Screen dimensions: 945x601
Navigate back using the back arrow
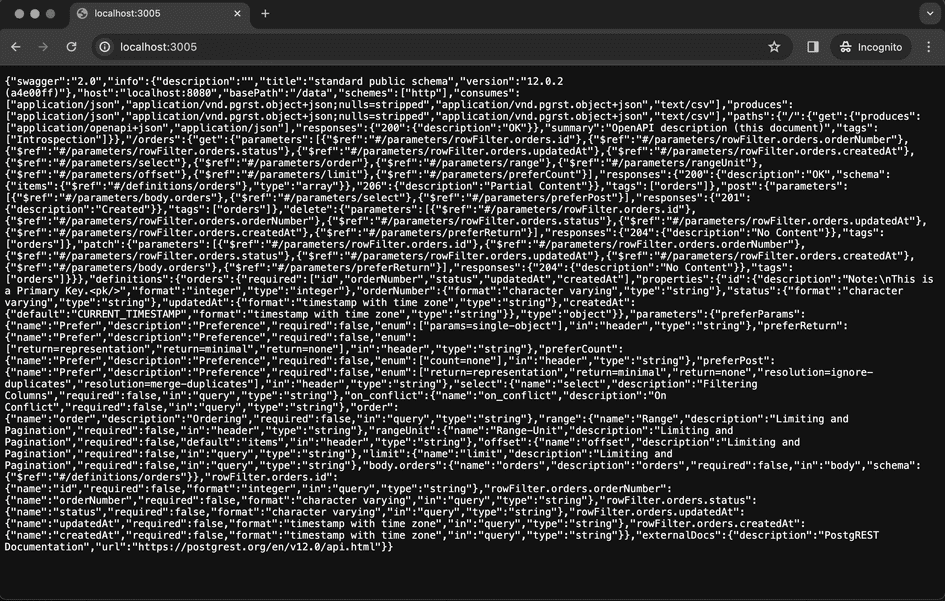click(x=16, y=46)
